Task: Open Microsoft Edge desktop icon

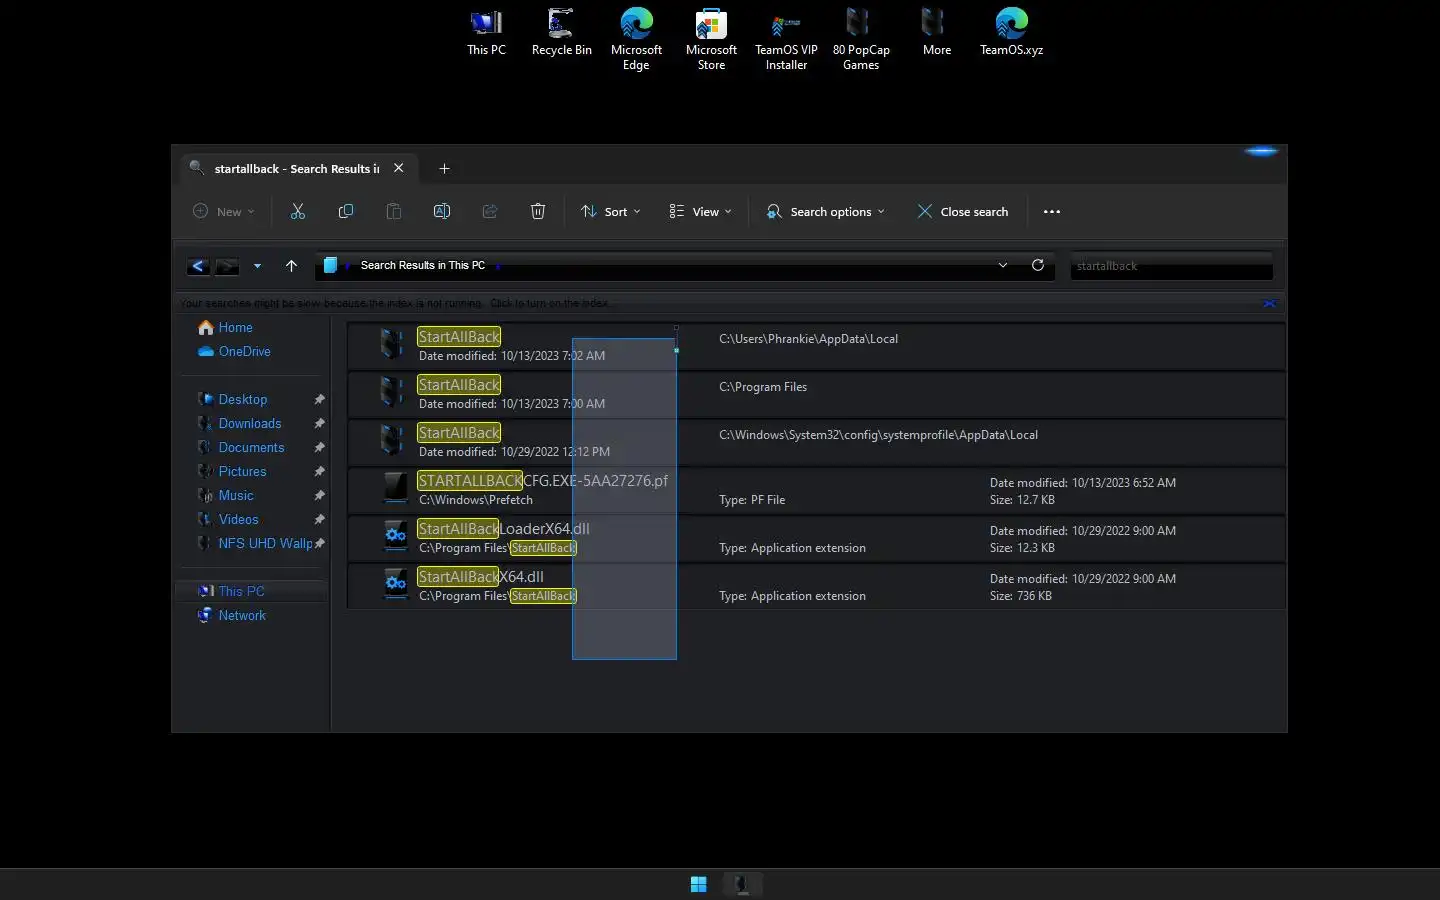Action: pos(636,39)
